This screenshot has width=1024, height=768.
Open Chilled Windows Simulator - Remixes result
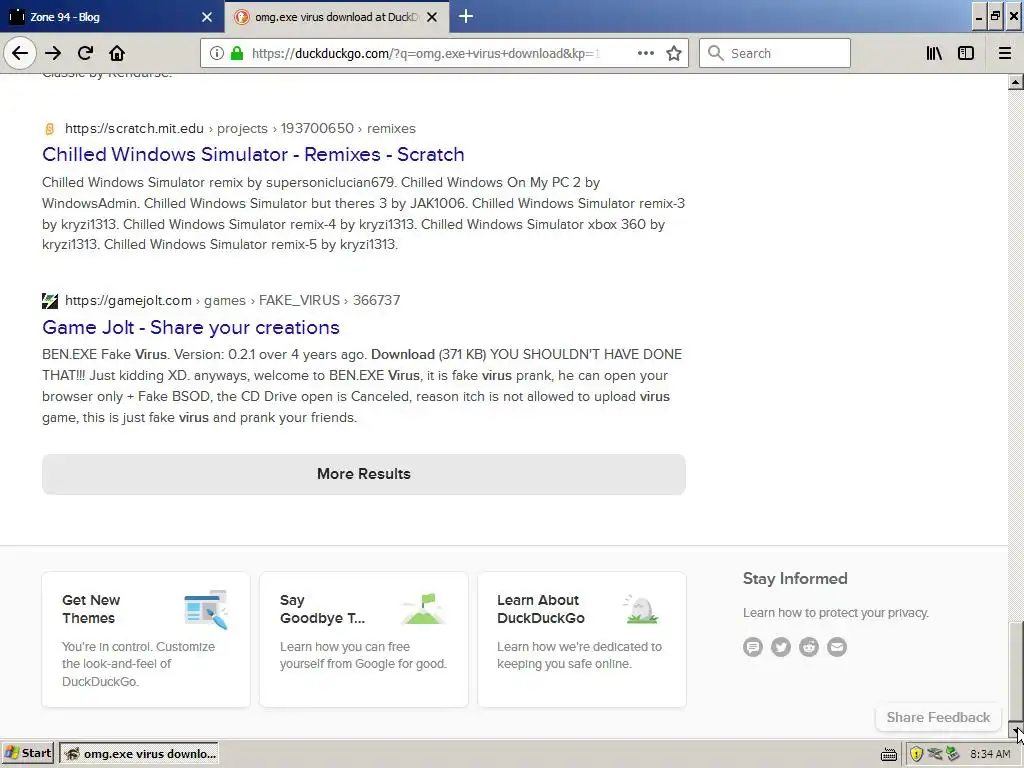click(x=253, y=154)
